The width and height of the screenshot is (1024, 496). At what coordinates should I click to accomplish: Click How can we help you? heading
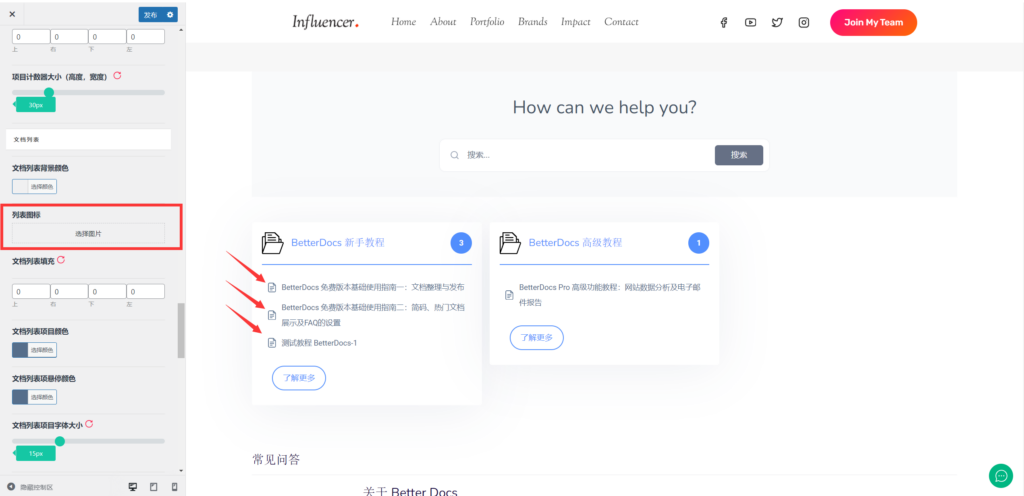tap(604, 107)
